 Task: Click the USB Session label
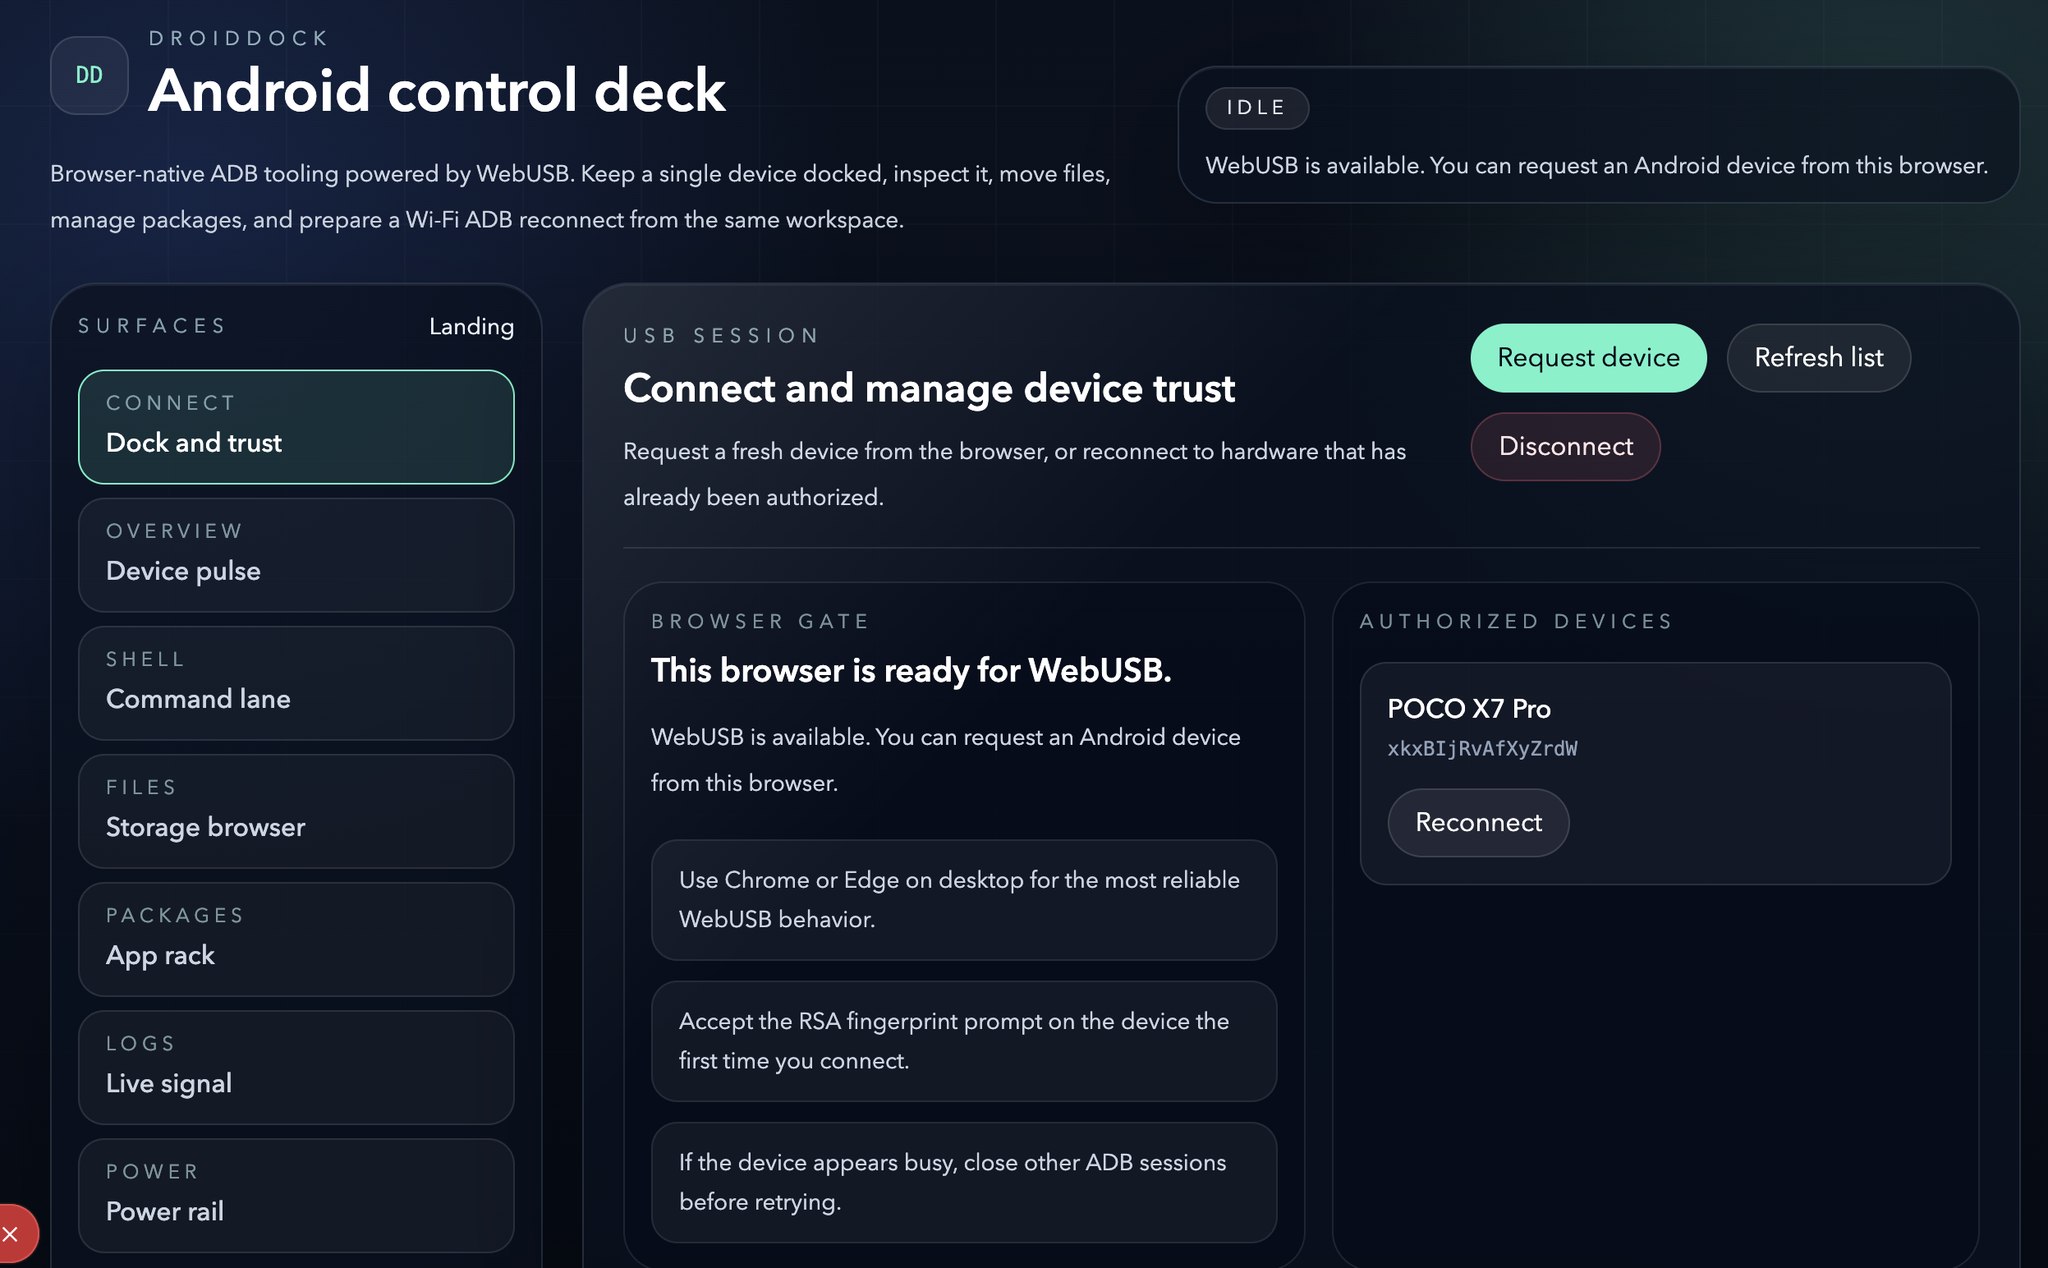point(721,335)
